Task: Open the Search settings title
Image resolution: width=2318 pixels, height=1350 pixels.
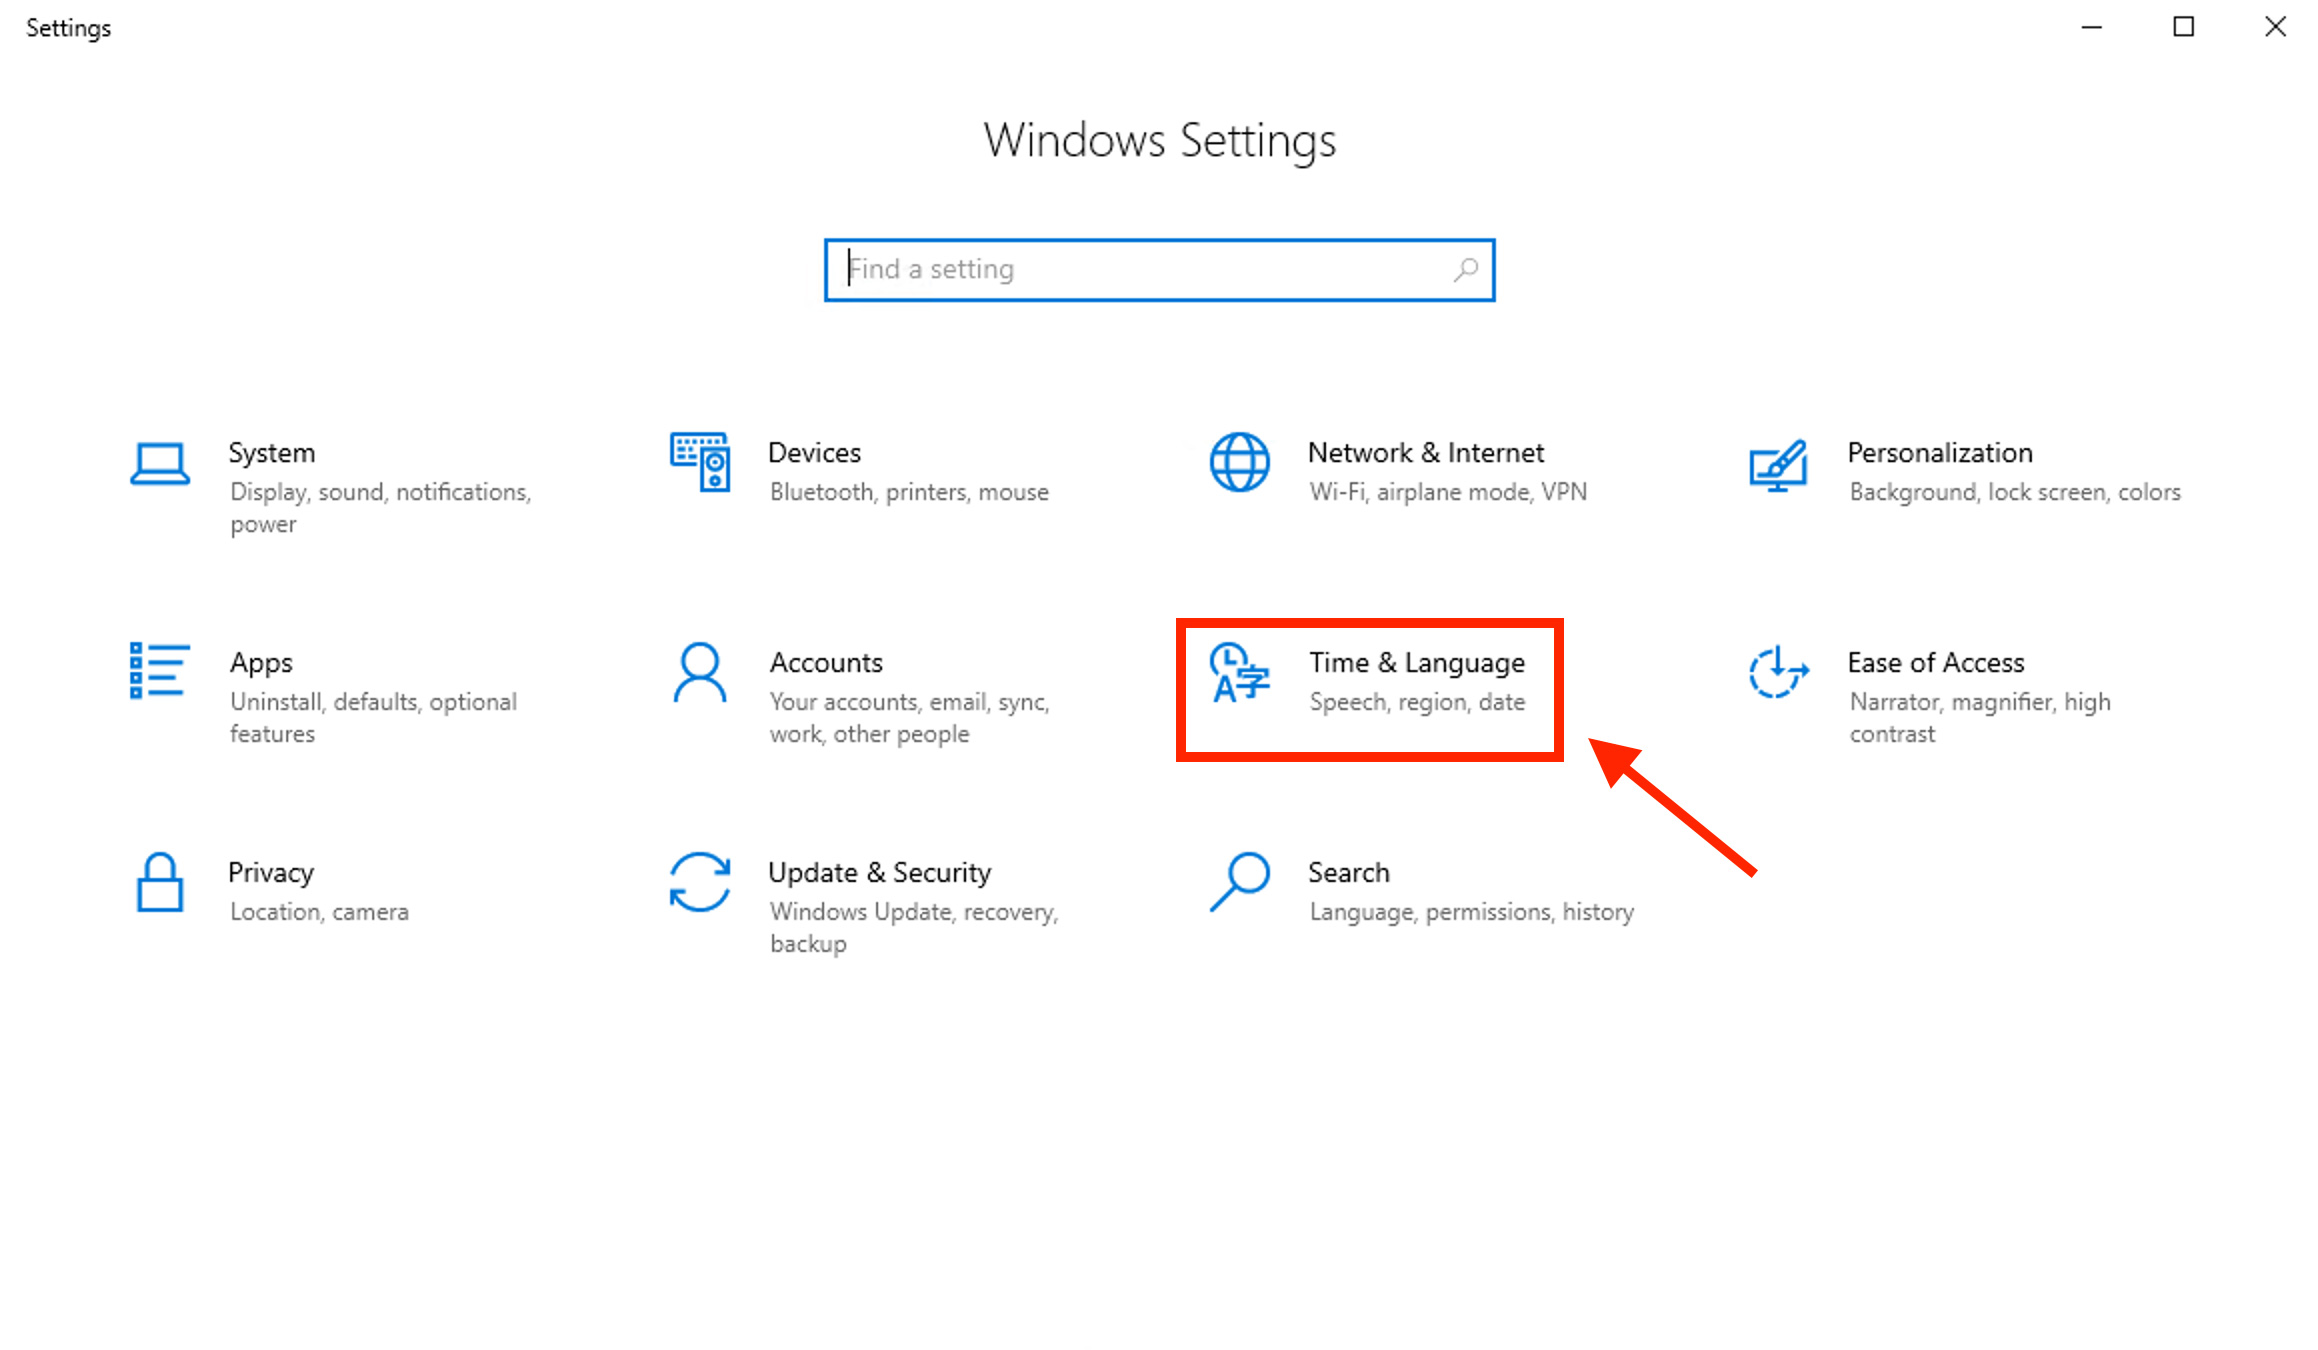Action: [x=1349, y=873]
